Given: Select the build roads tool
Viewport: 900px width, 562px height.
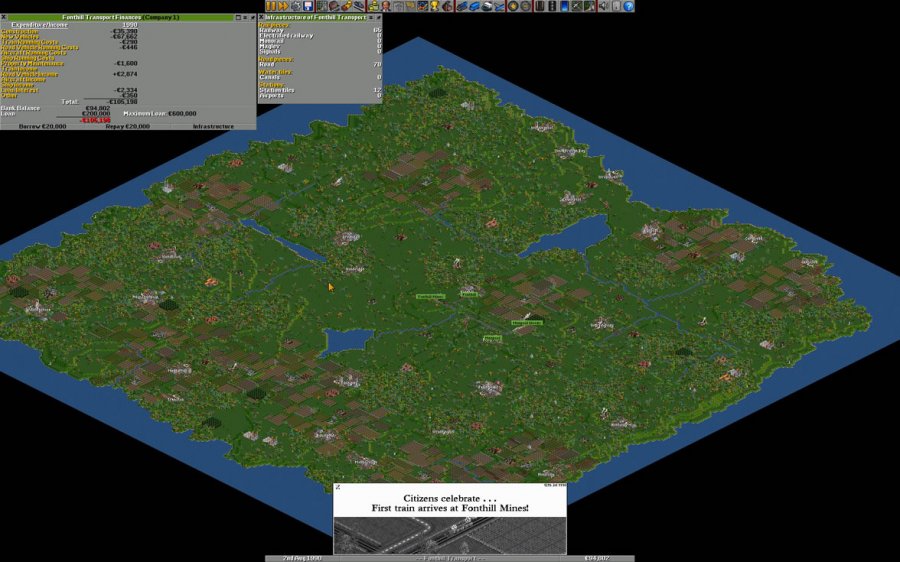Looking at the screenshot, I should [551, 6].
